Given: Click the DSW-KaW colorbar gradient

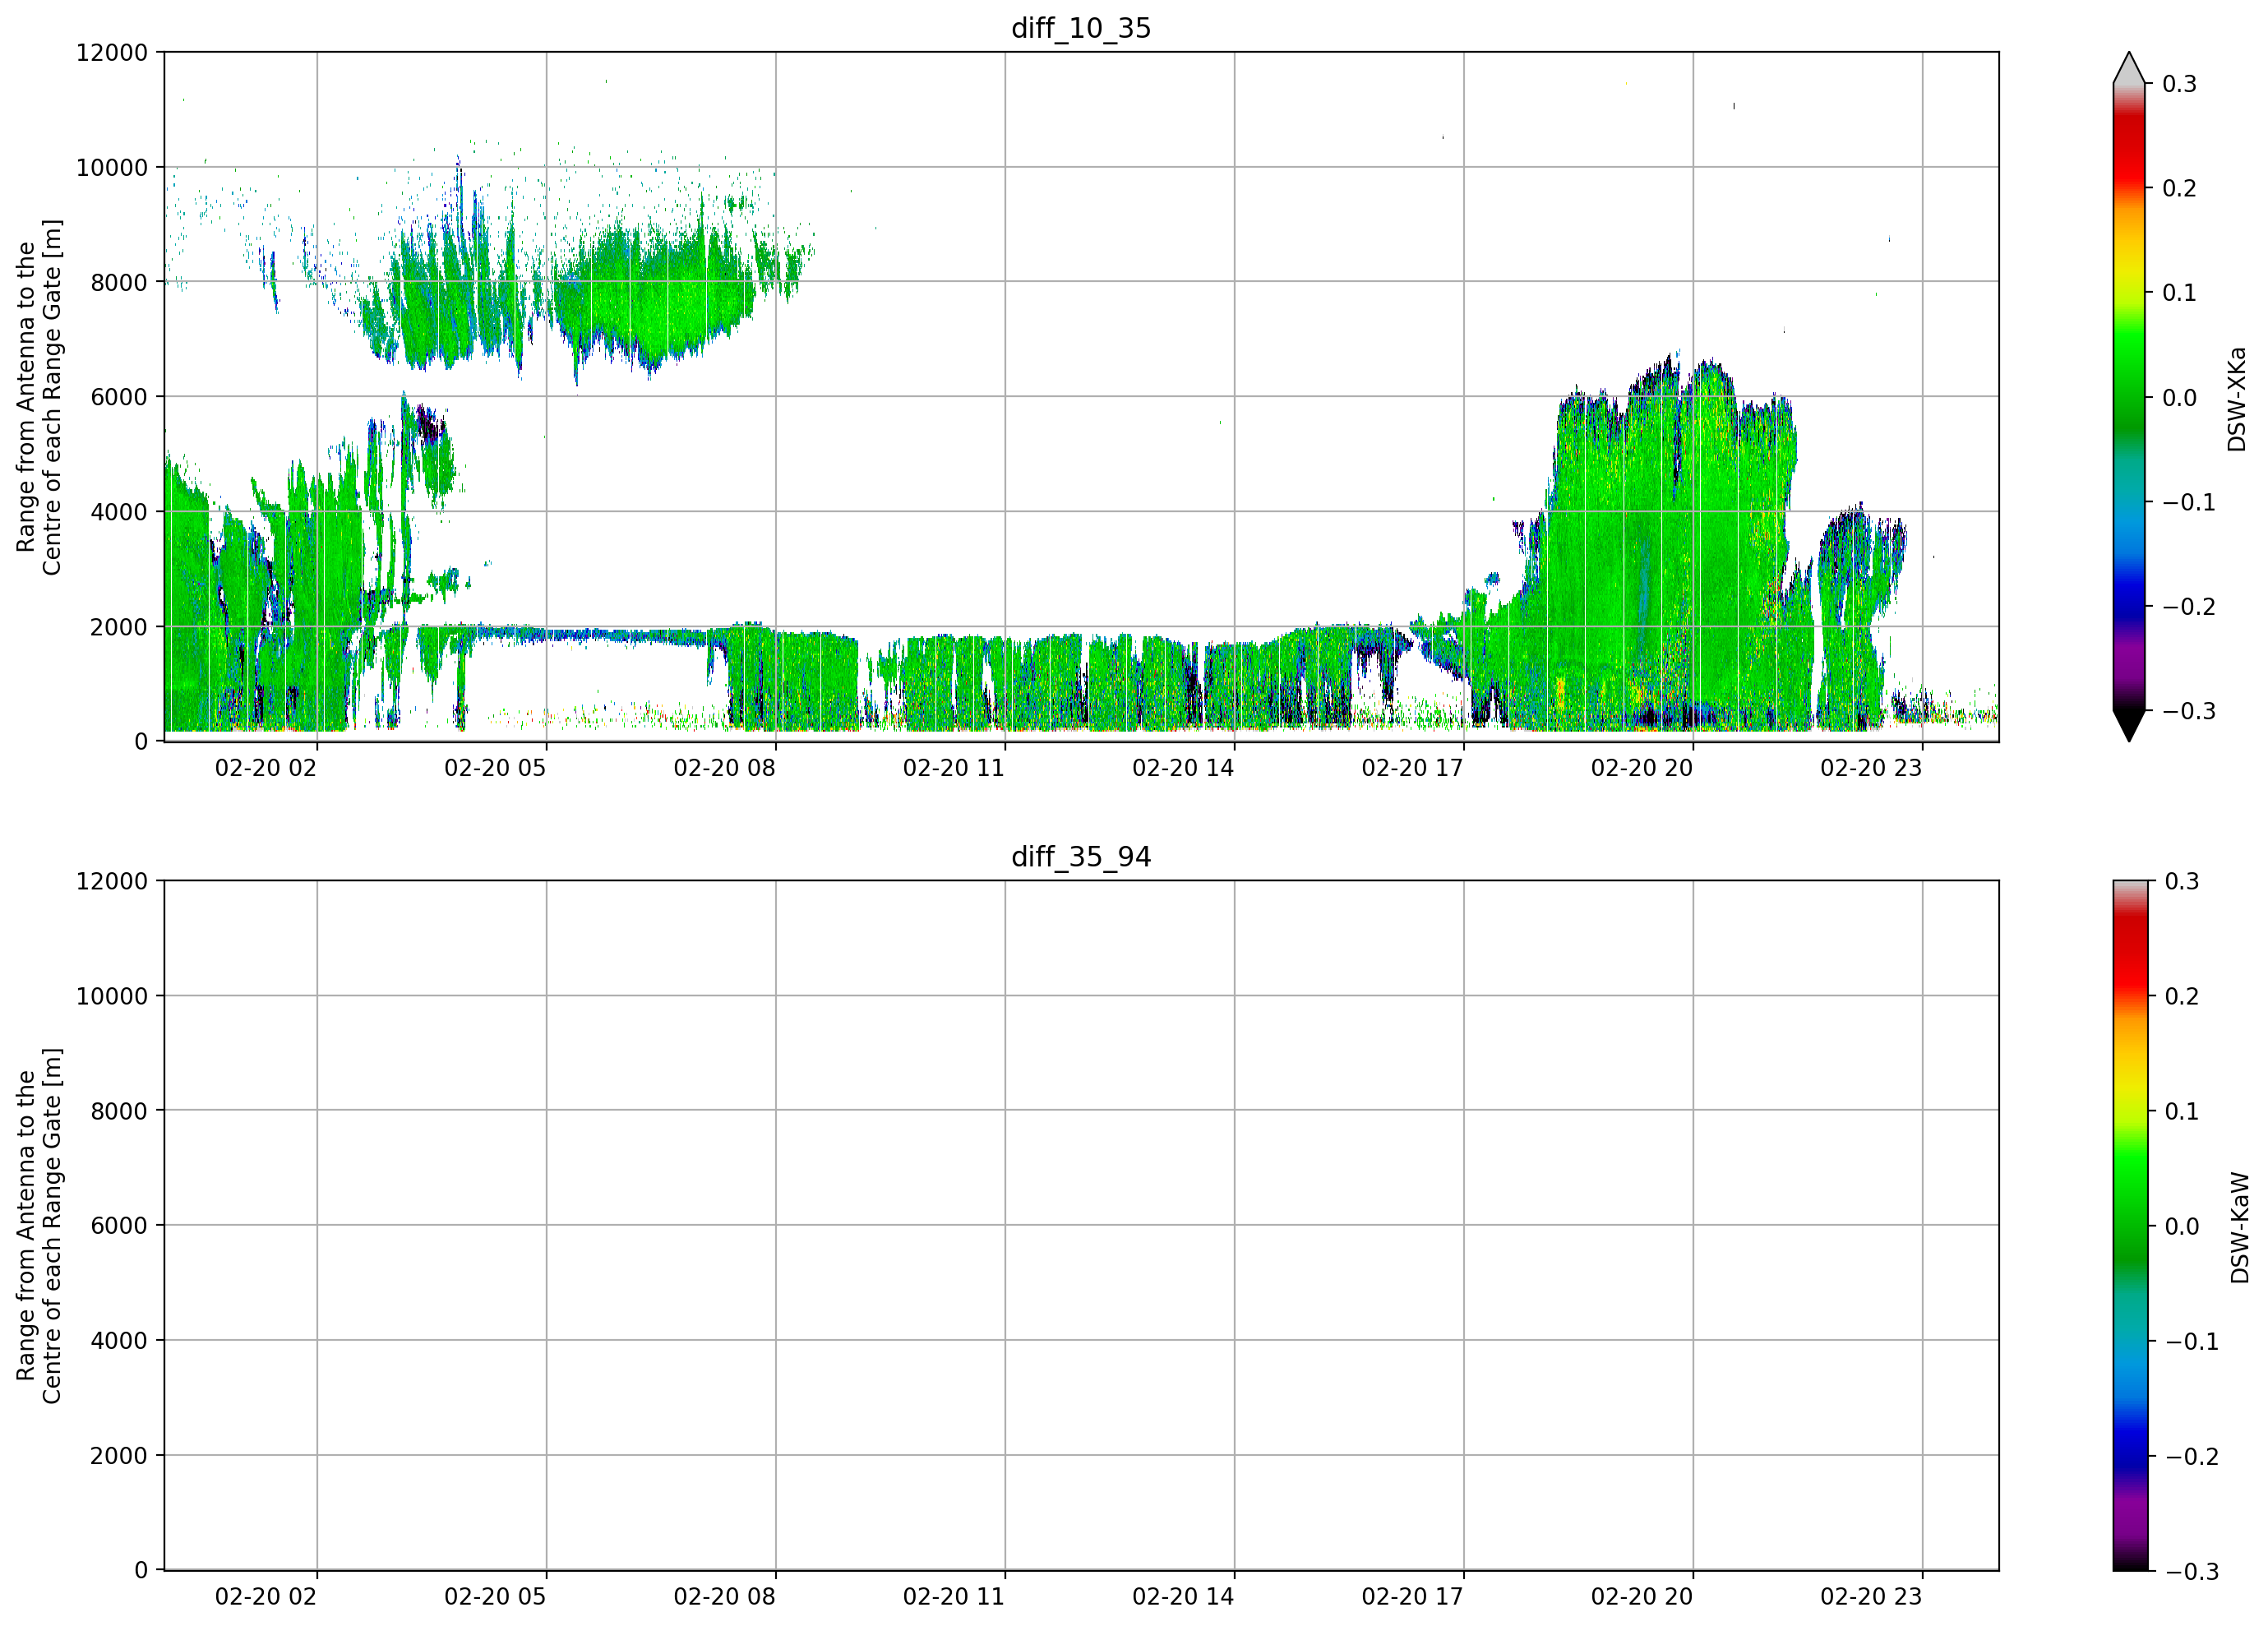Looking at the screenshot, I should pos(2129,1226).
